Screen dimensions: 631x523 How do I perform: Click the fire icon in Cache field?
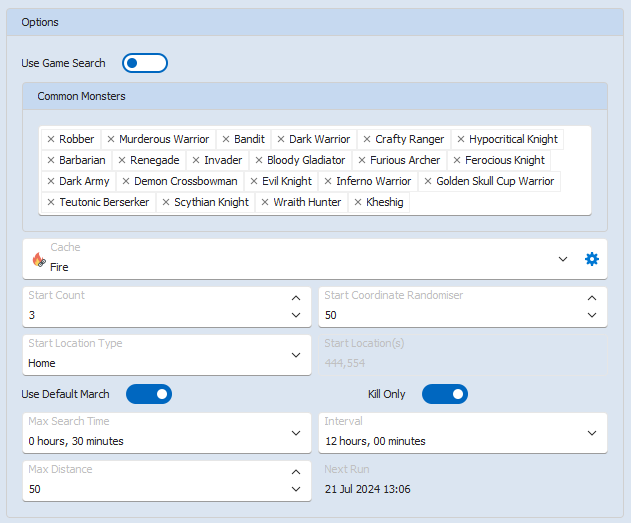[39, 260]
